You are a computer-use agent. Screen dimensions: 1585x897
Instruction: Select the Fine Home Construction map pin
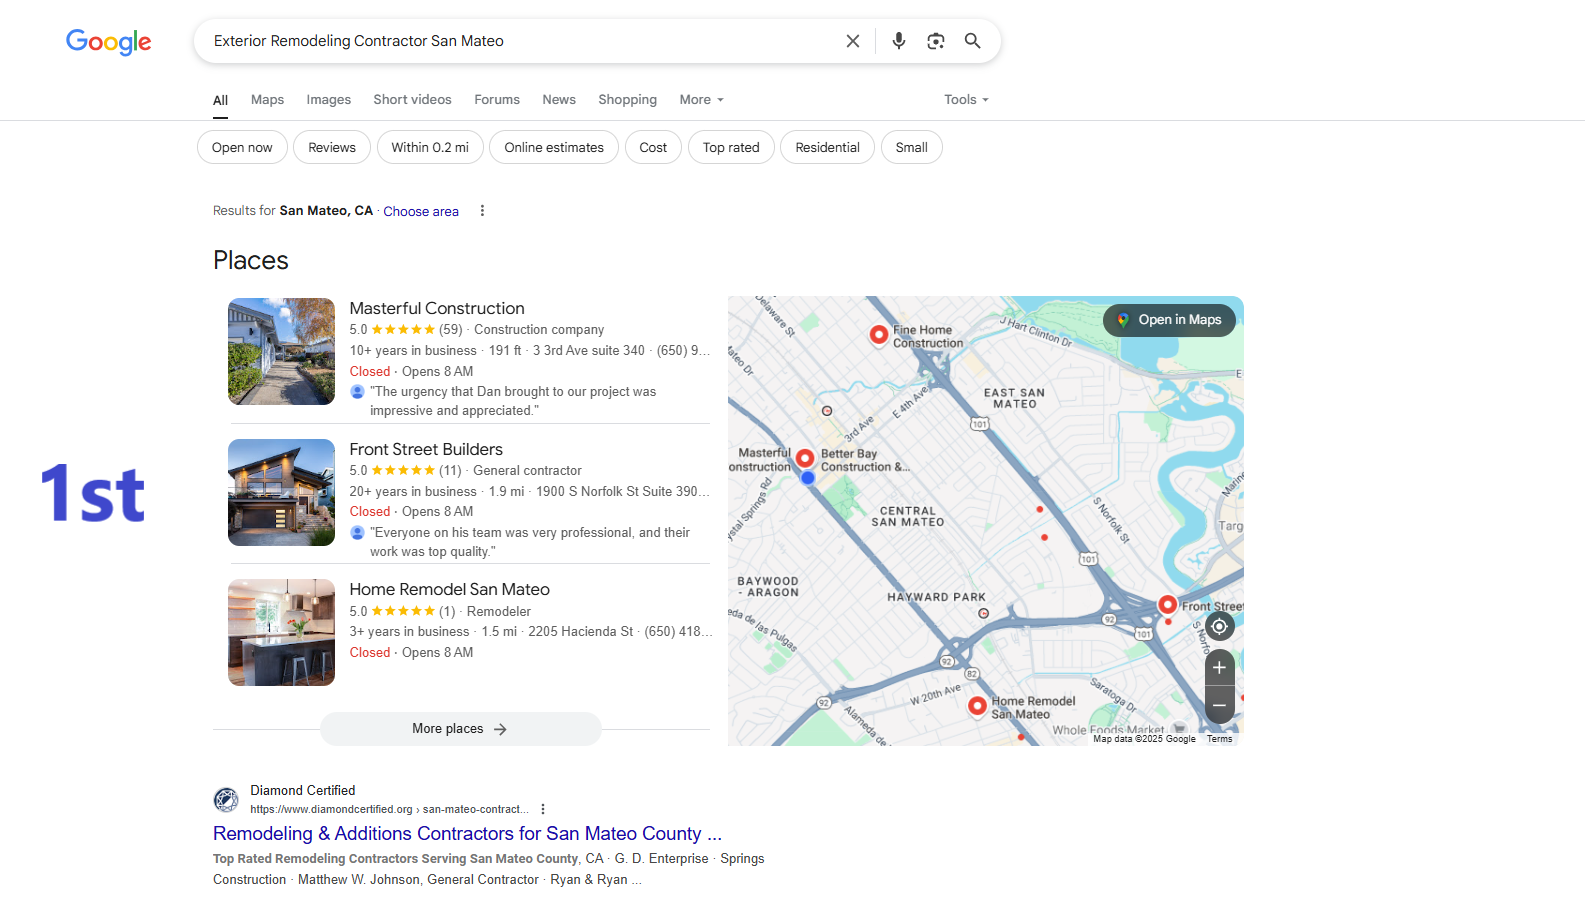coord(879,335)
